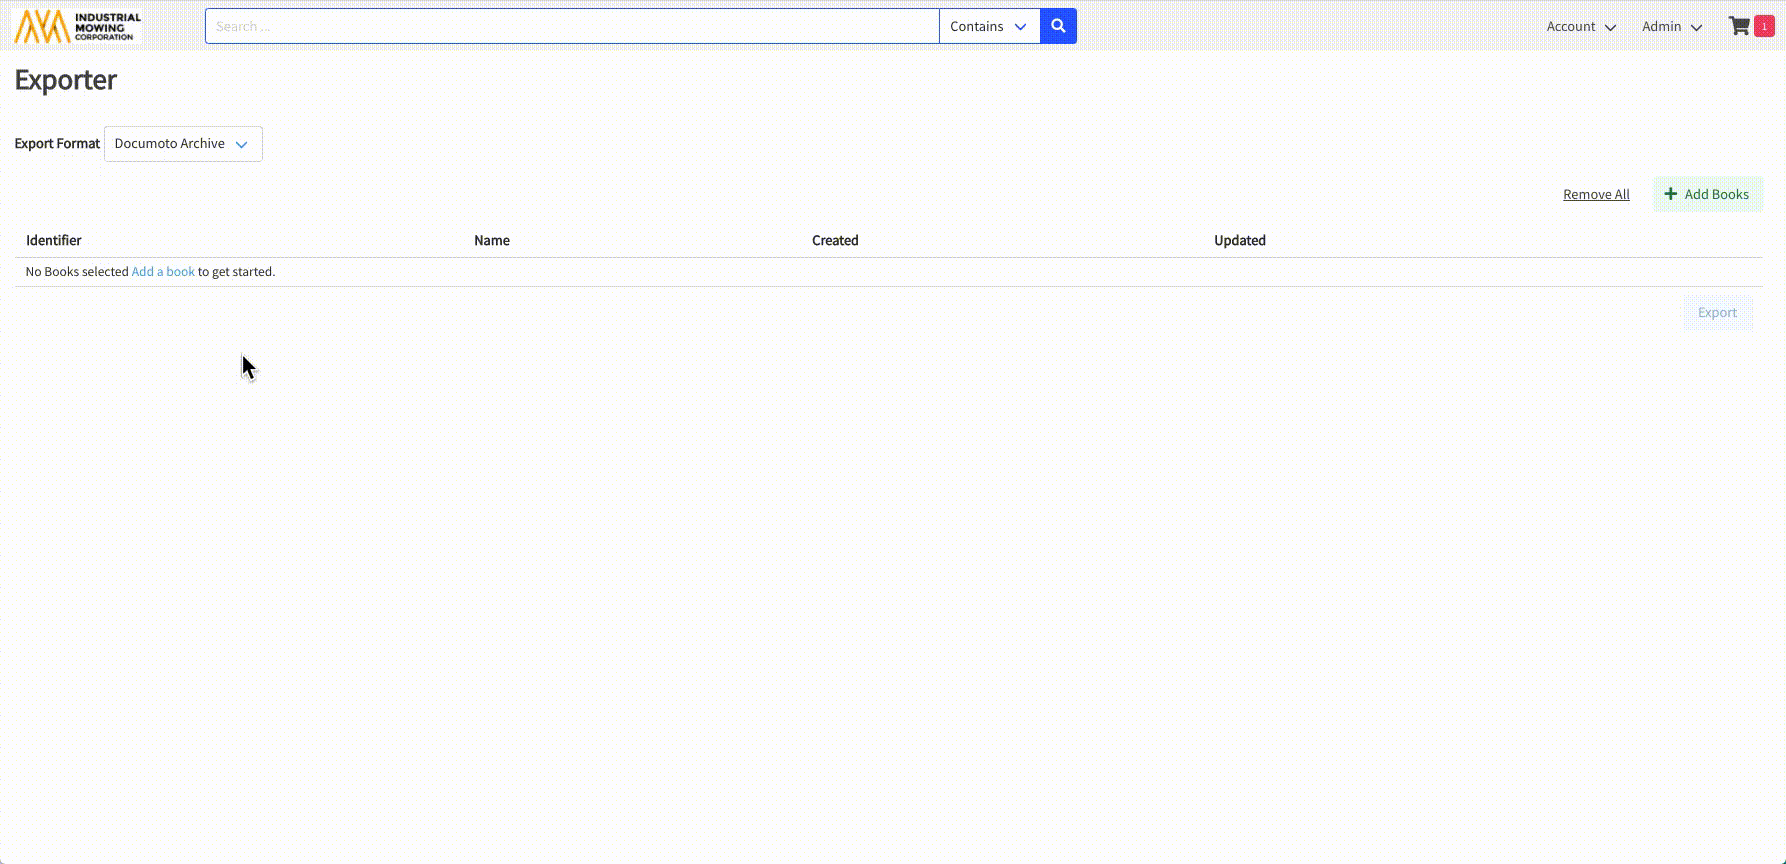Click the 'No Books selected' empty row text
Screen dimensions: 1786x864
(x=77, y=272)
